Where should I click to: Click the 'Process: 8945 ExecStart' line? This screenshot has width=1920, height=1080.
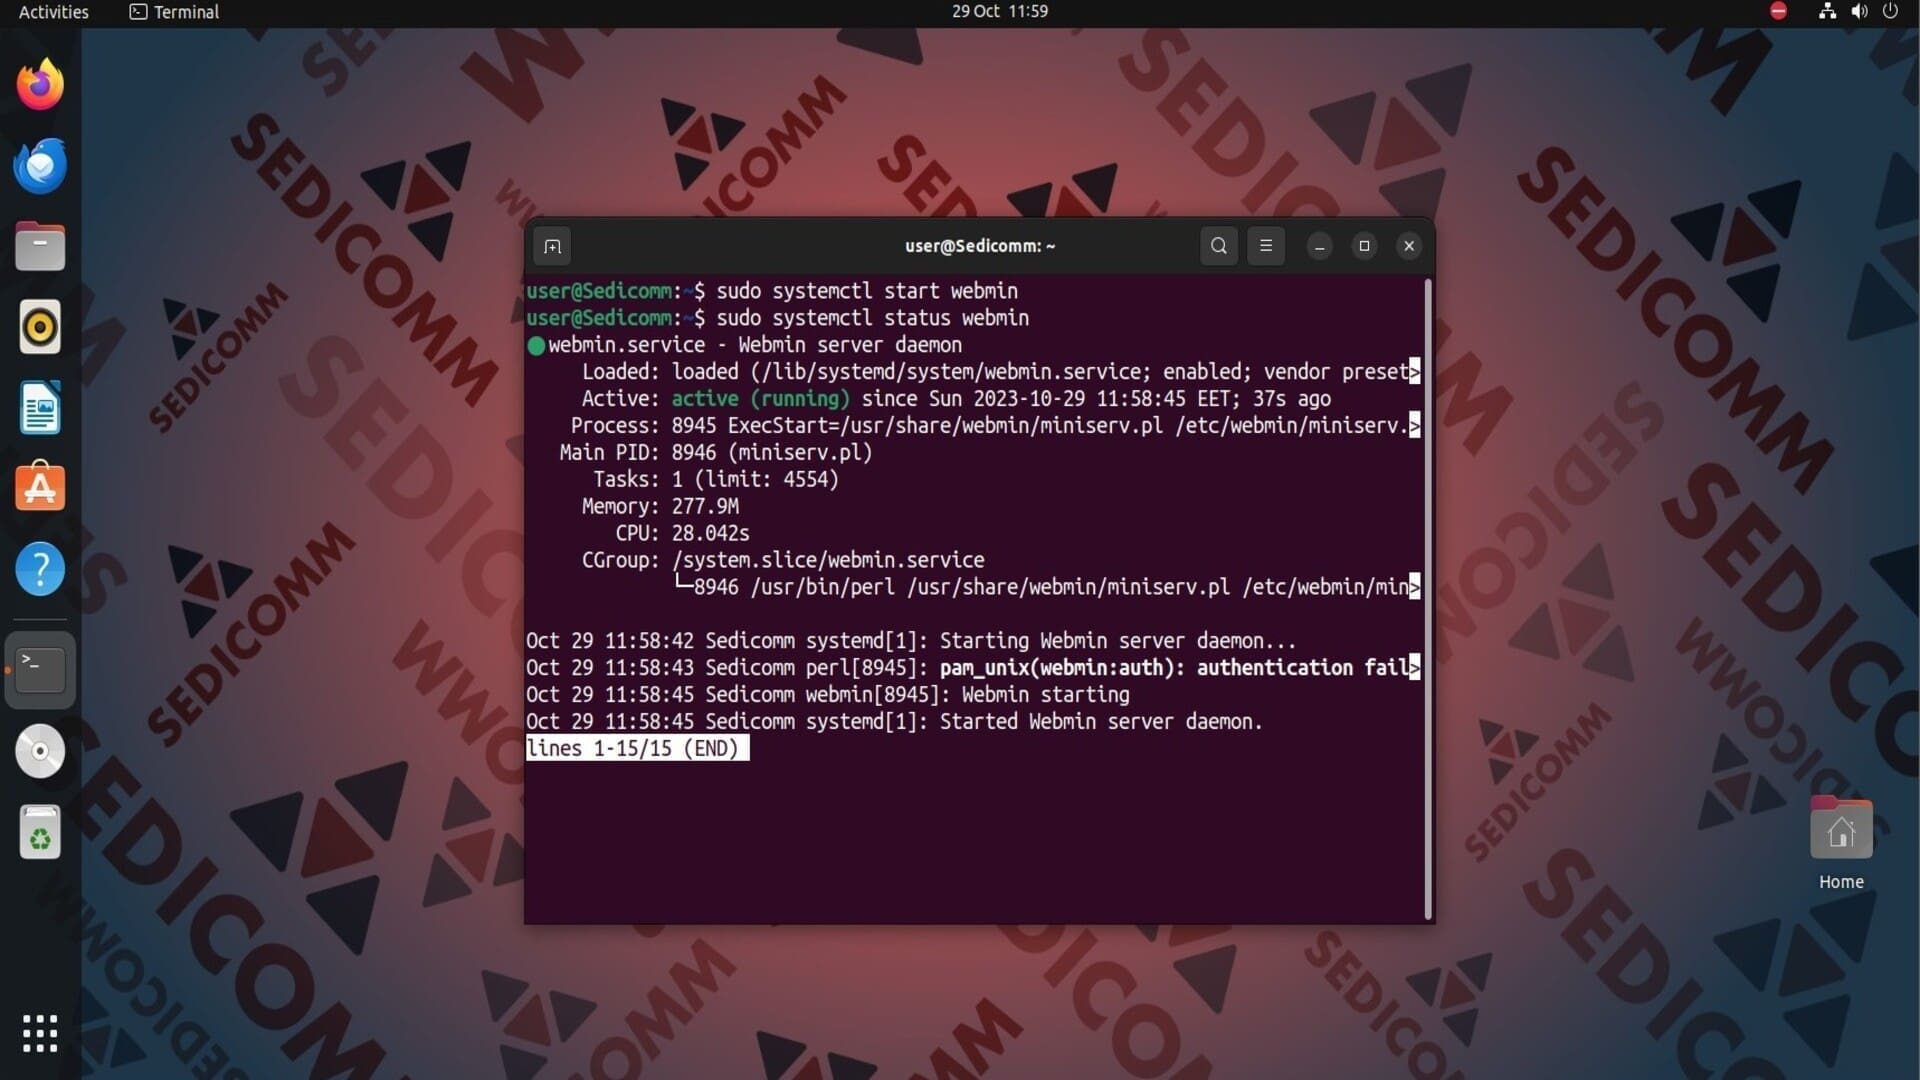coord(995,426)
